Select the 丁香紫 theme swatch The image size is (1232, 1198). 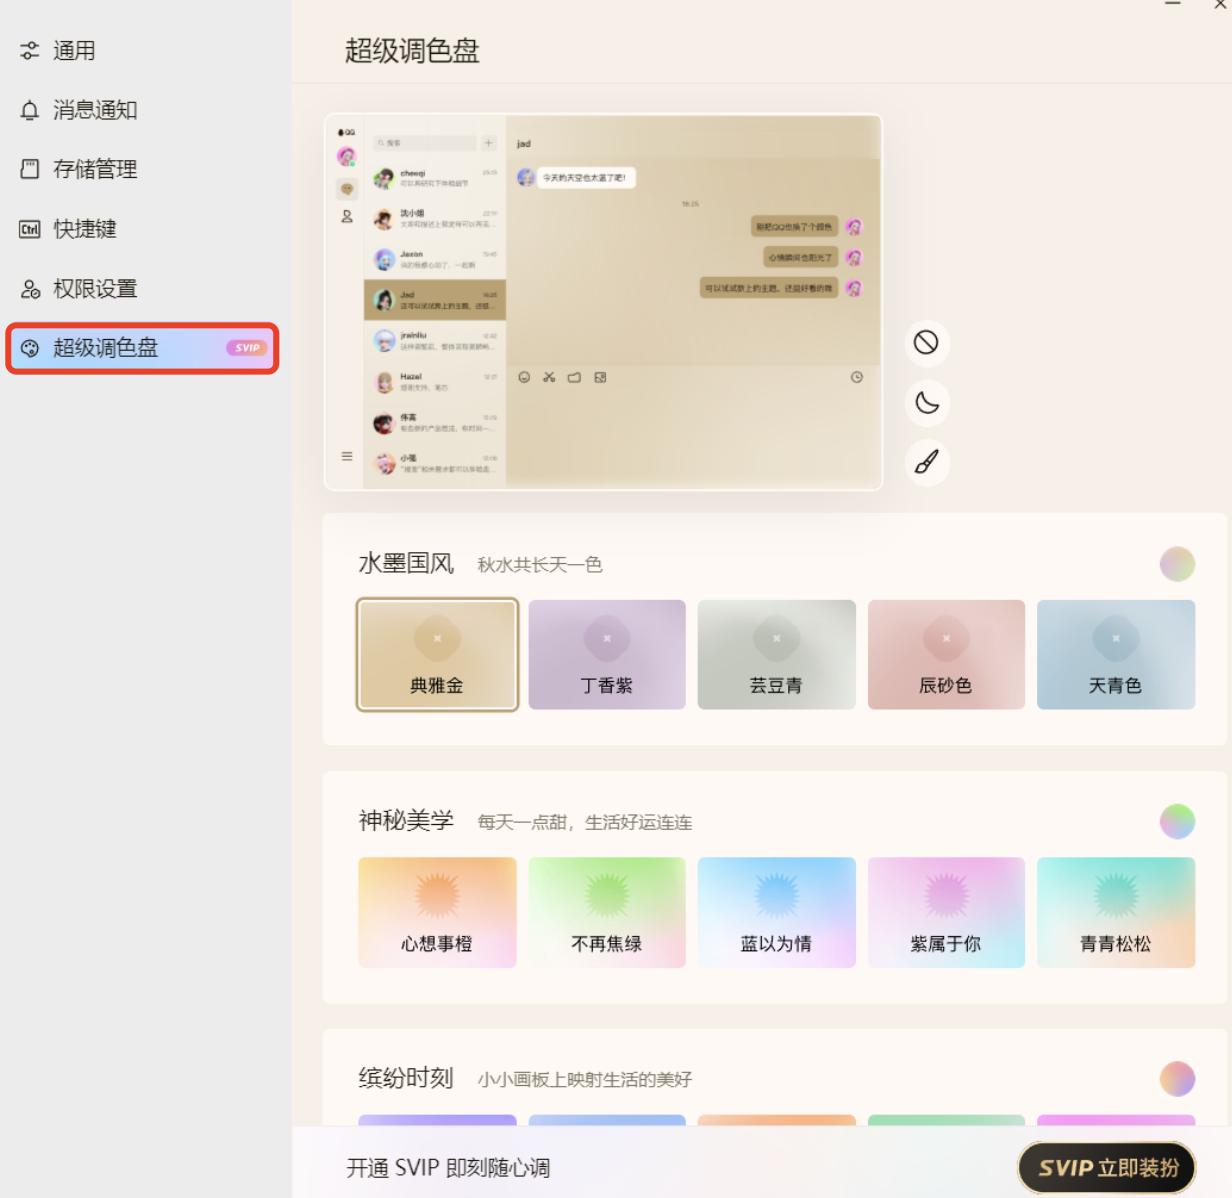coord(606,655)
